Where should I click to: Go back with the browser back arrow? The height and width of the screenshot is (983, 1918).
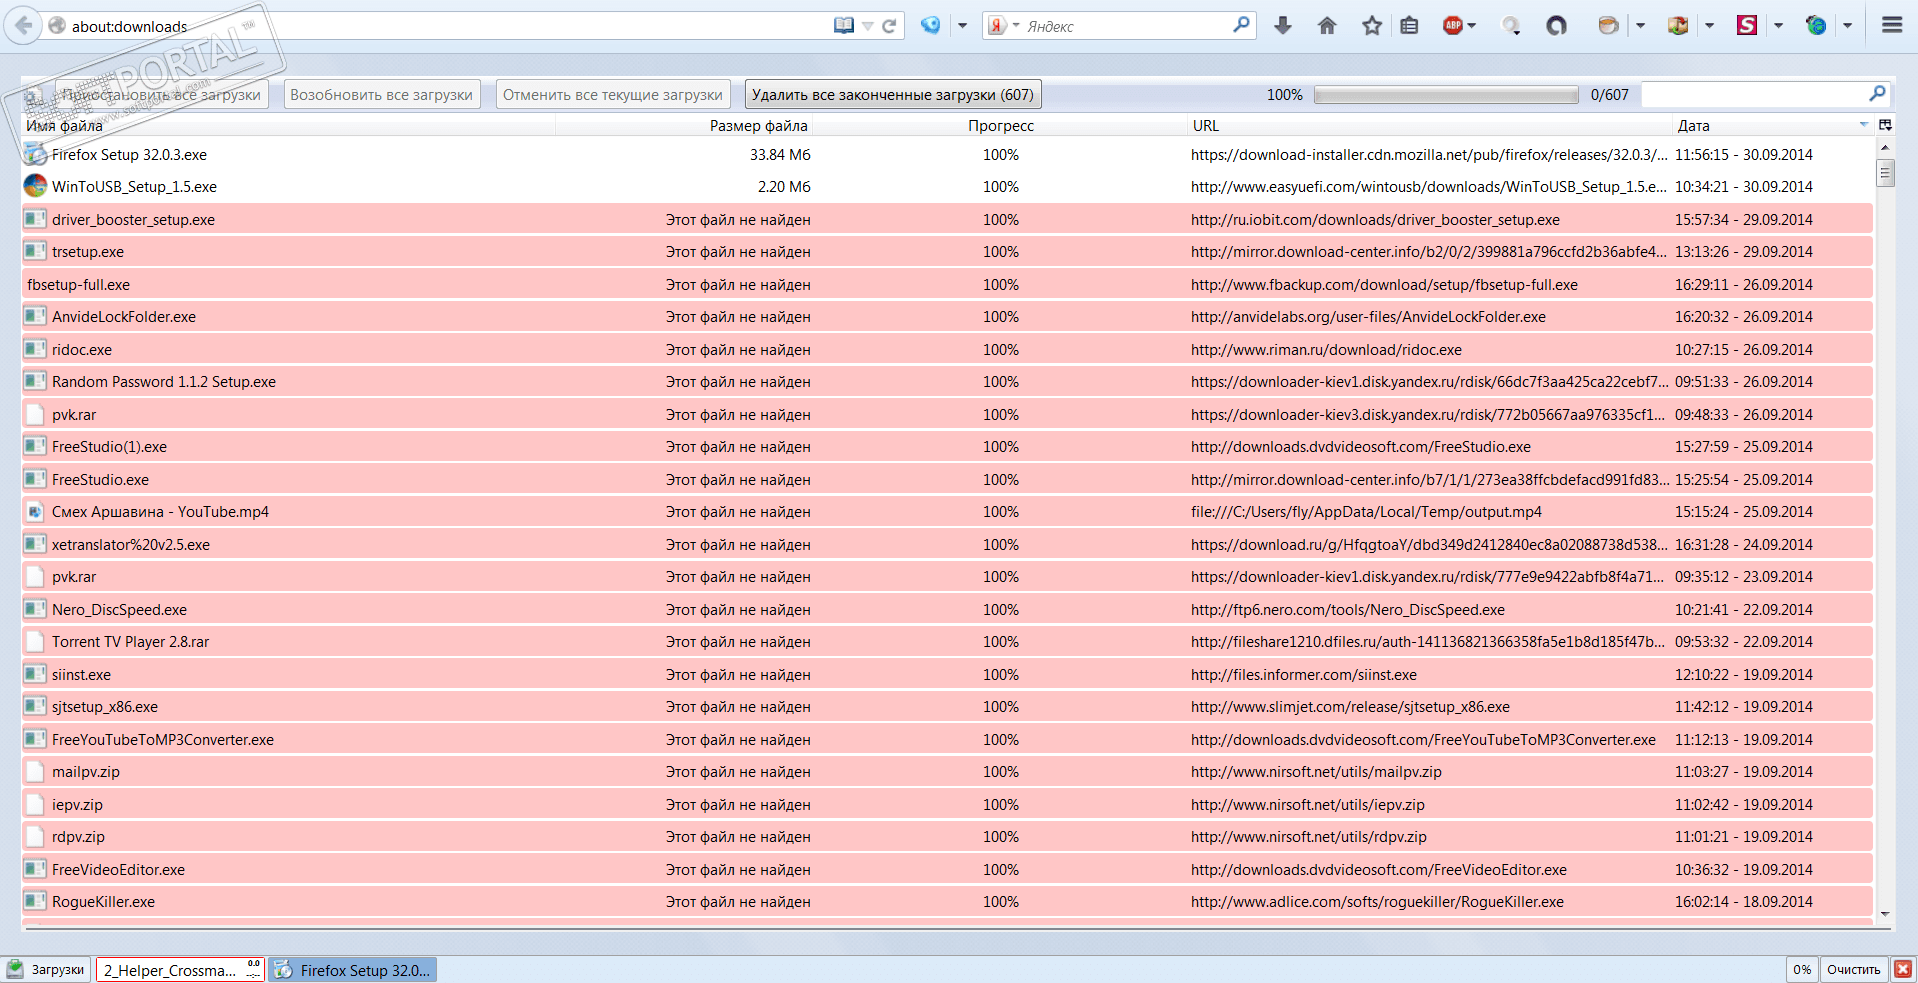click(x=23, y=26)
